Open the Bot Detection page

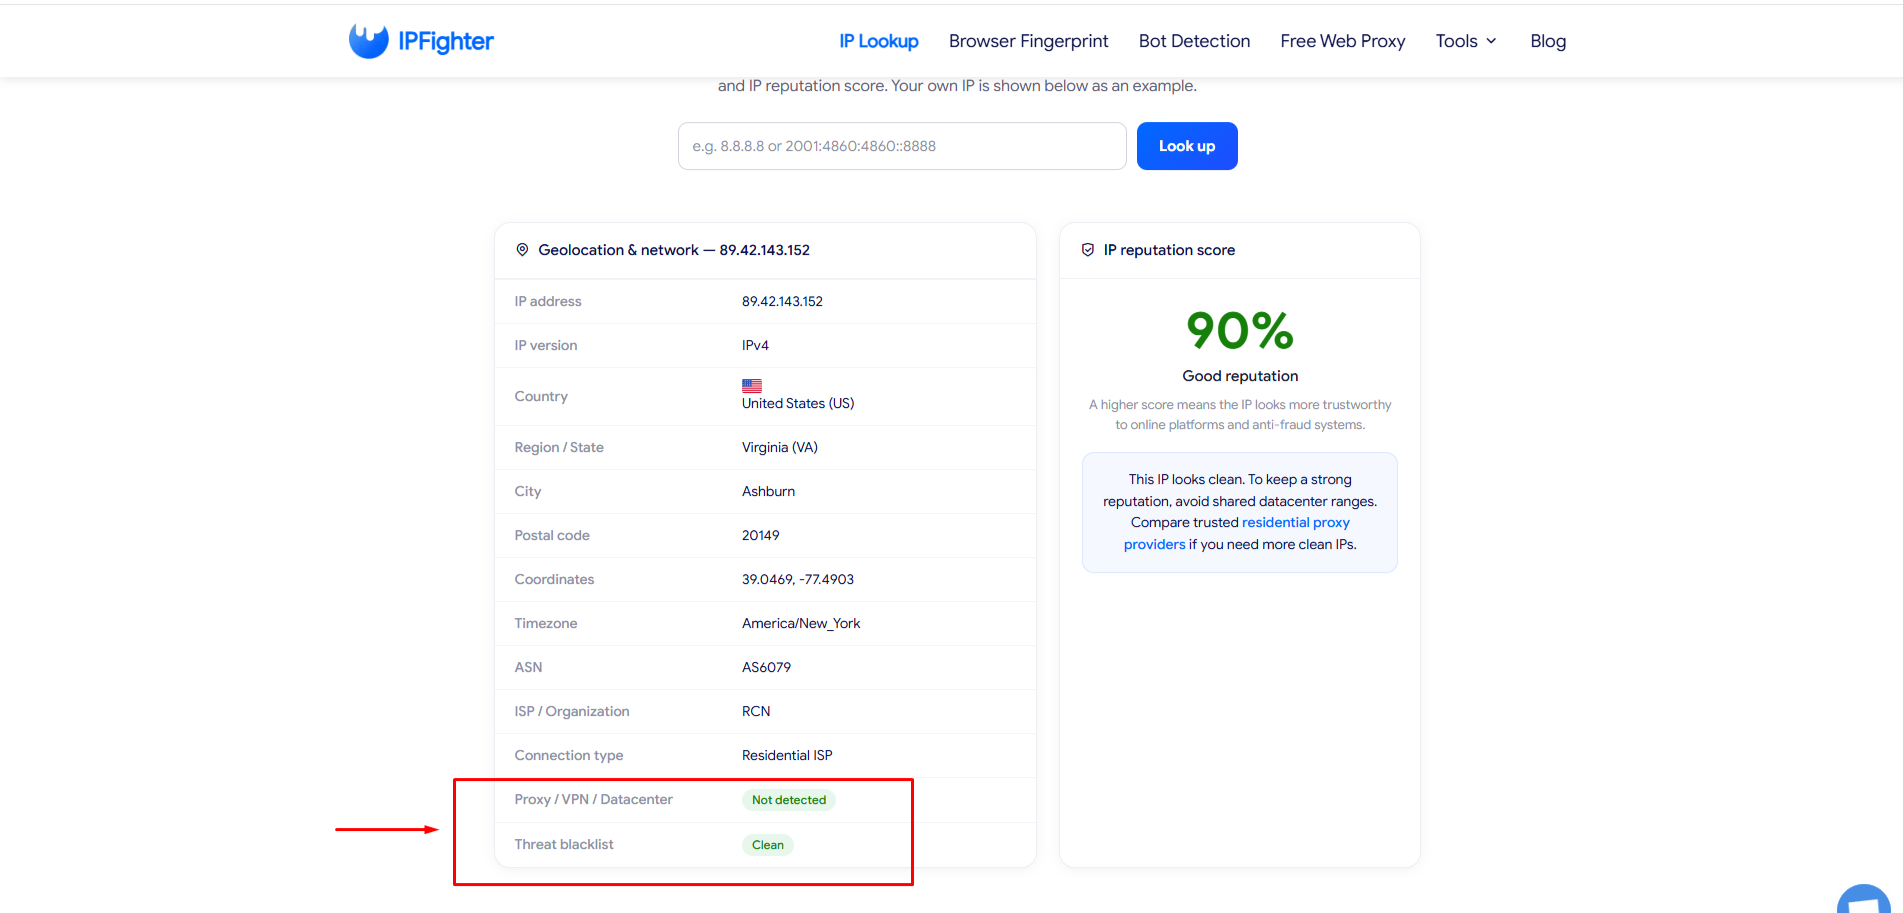point(1194,41)
